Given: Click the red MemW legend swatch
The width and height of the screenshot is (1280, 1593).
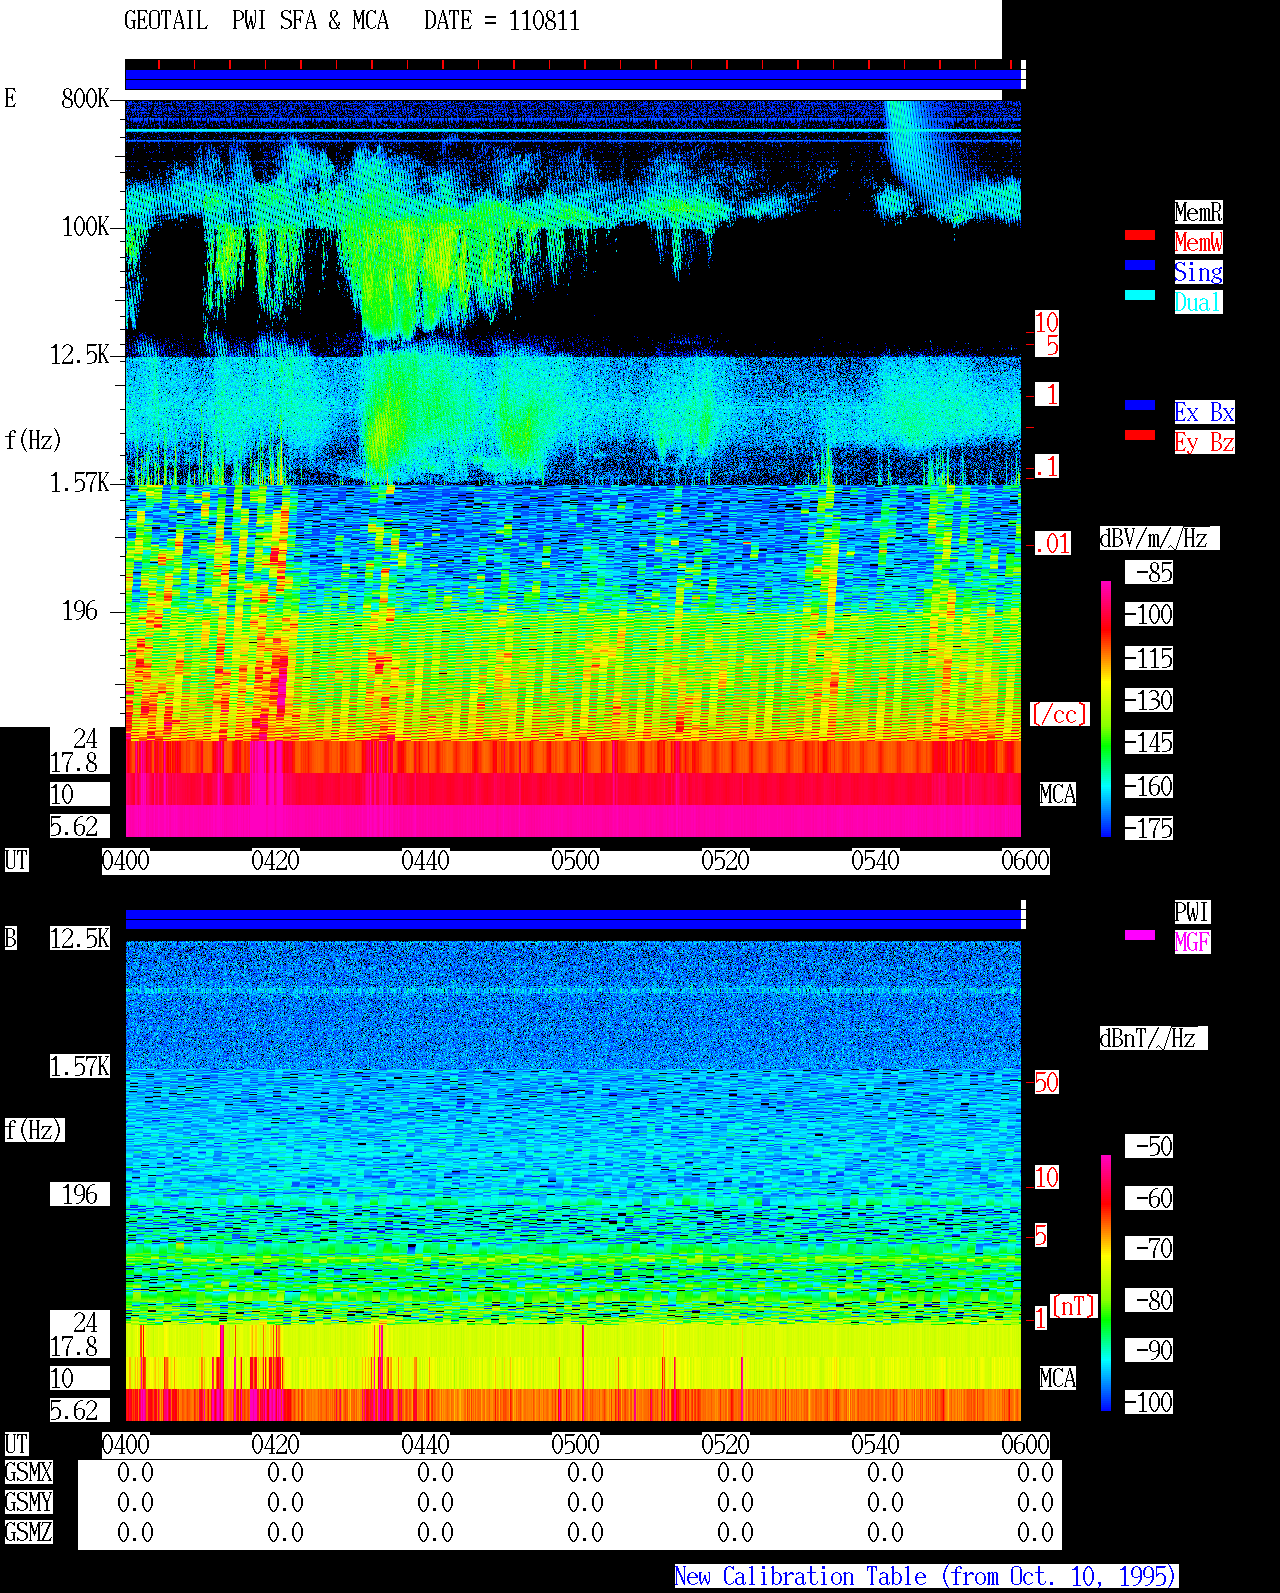Looking at the screenshot, I should [x=1140, y=235].
